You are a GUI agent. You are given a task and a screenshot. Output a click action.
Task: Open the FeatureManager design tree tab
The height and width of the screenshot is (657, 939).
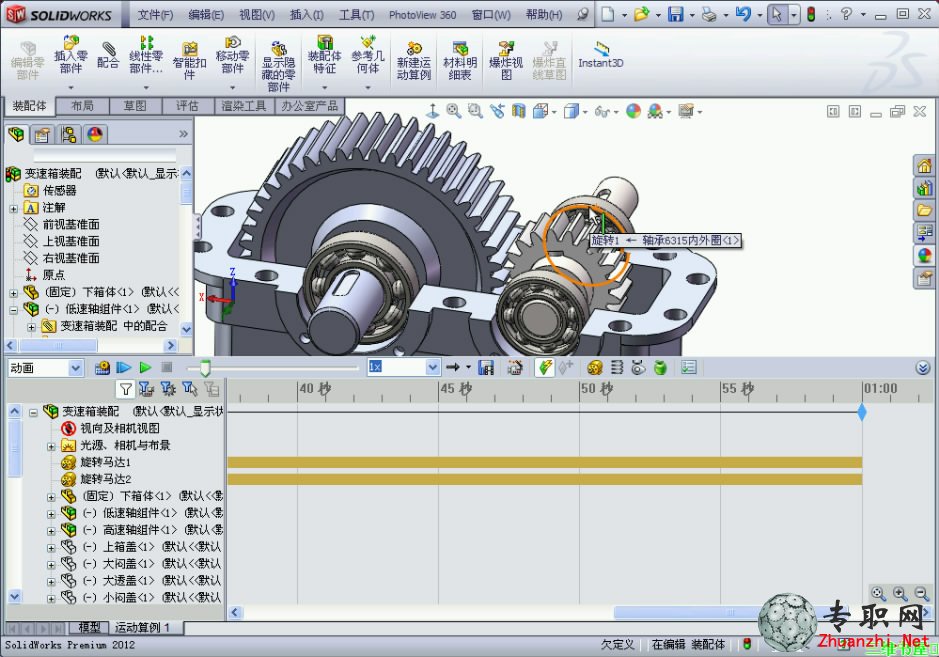16,135
